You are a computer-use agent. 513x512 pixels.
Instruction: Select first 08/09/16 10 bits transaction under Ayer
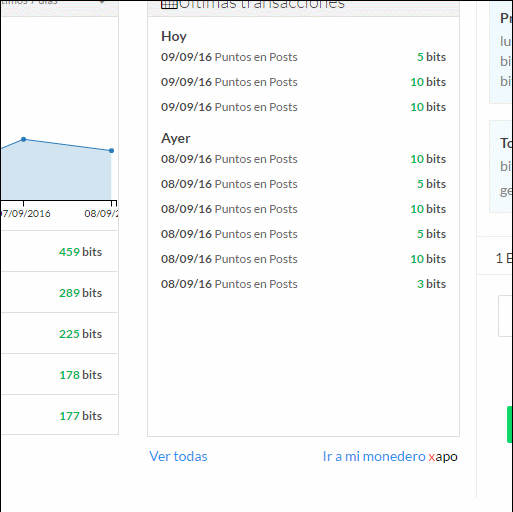pos(303,159)
